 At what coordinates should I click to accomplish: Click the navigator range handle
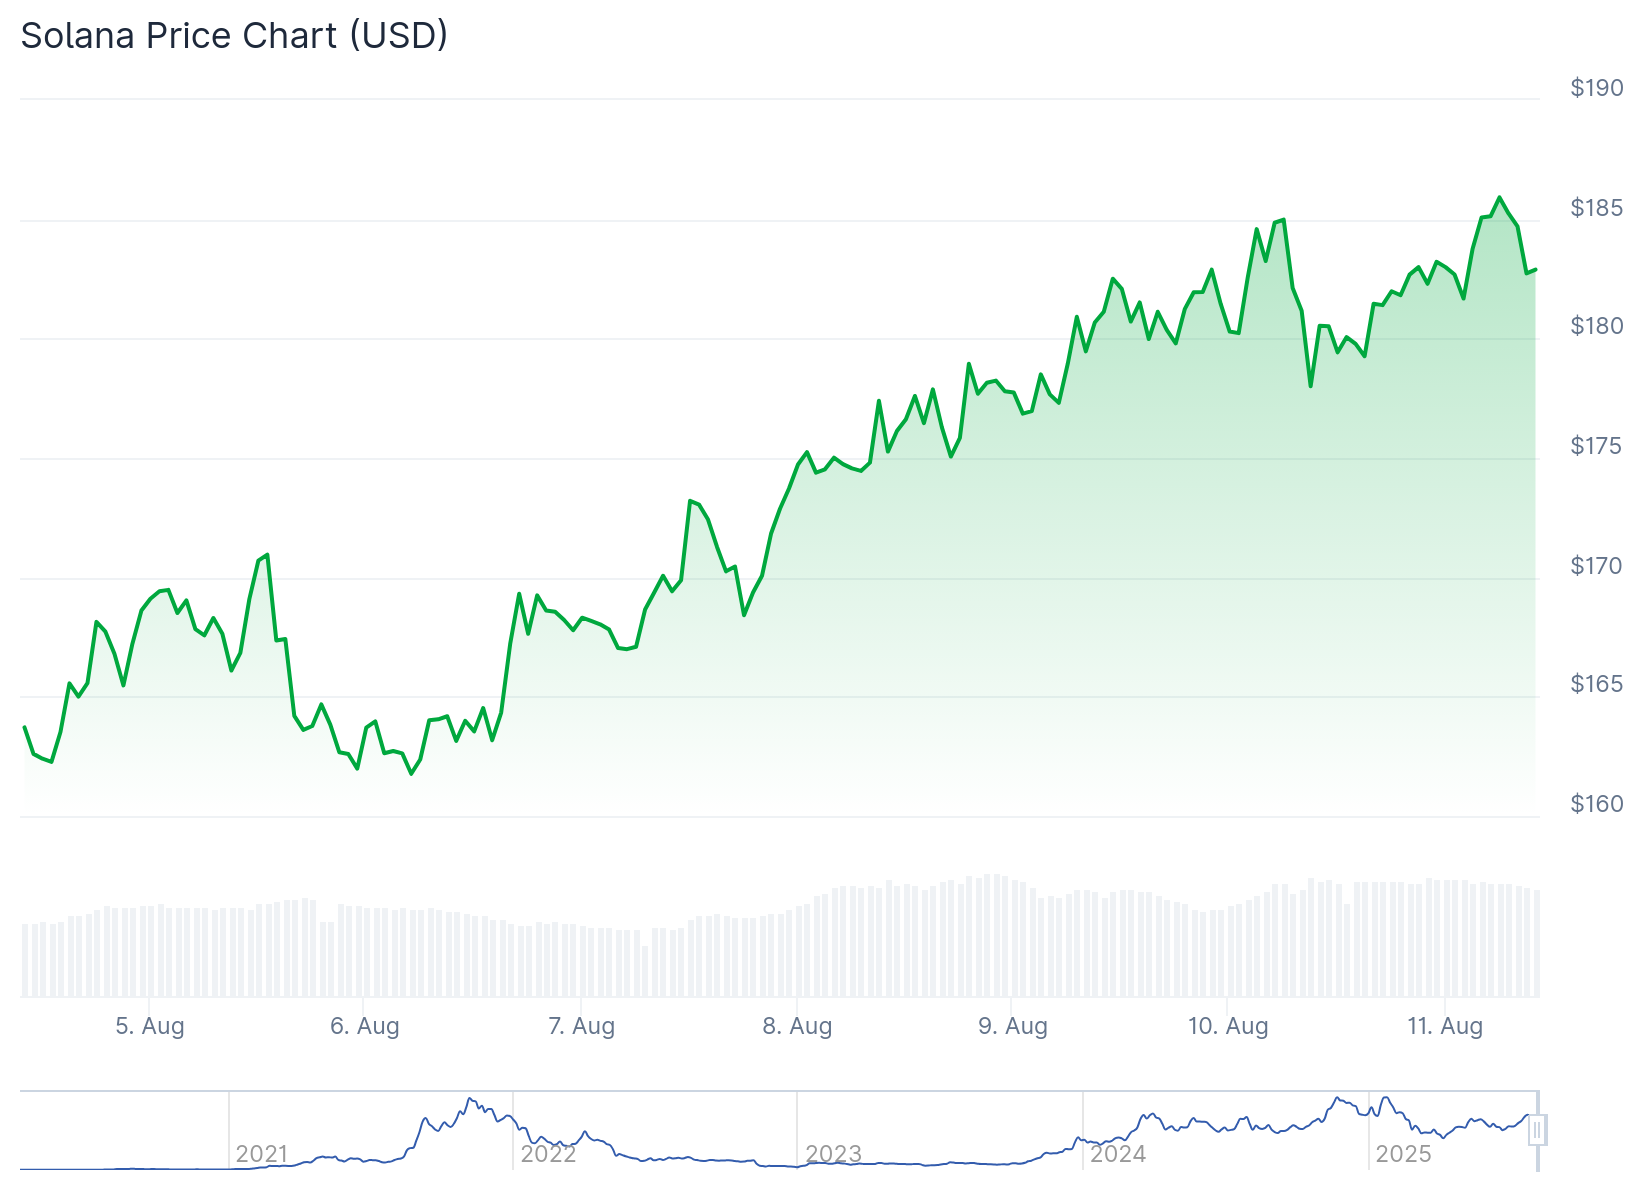tap(1537, 1130)
